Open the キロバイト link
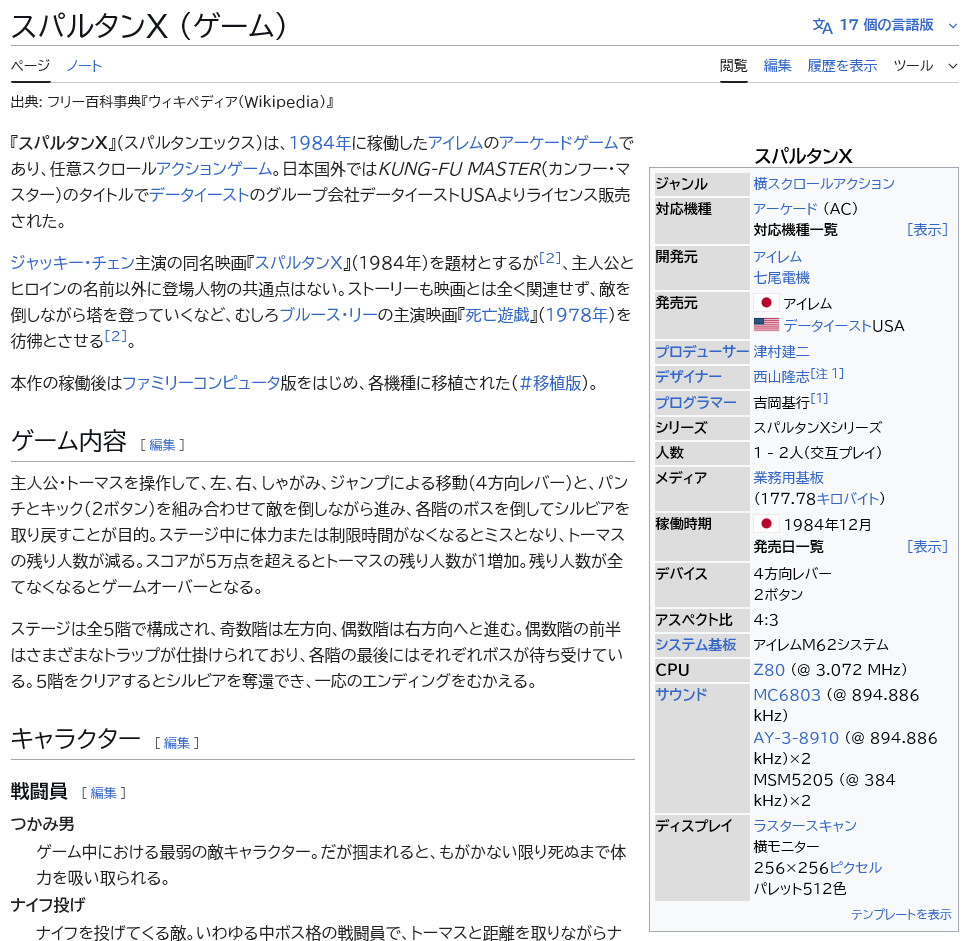The width and height of the screenshot is (970, 941). [848, 499]
